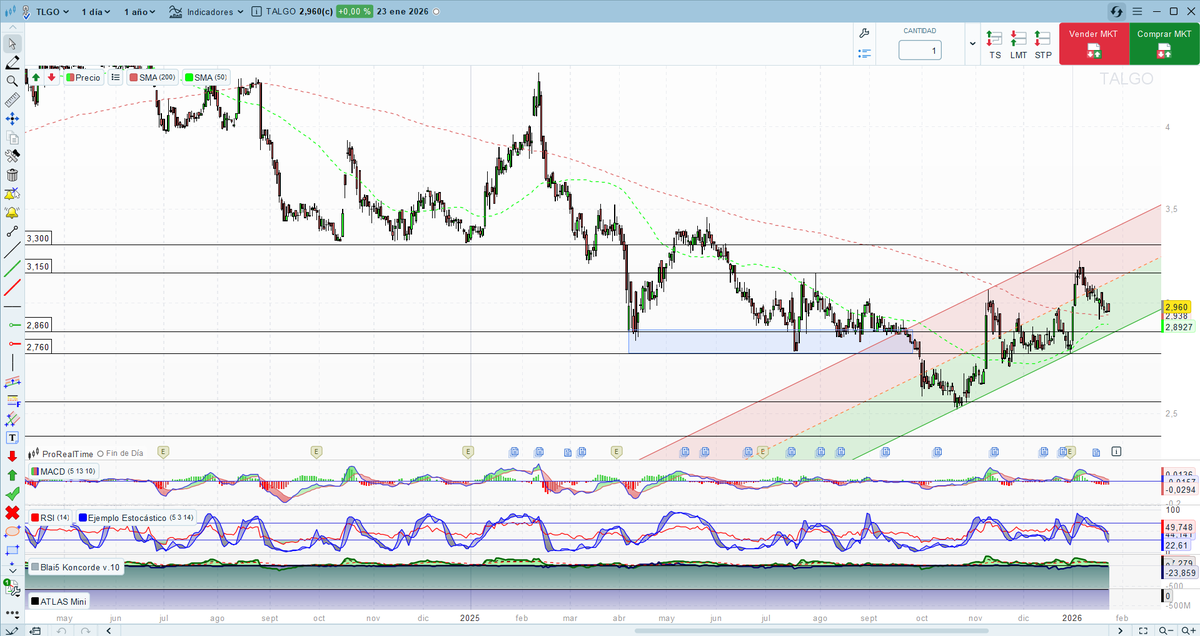
Task: Toggle SMA (200) indicator legend
Action: pyautogui.click(x=153, y=77)
